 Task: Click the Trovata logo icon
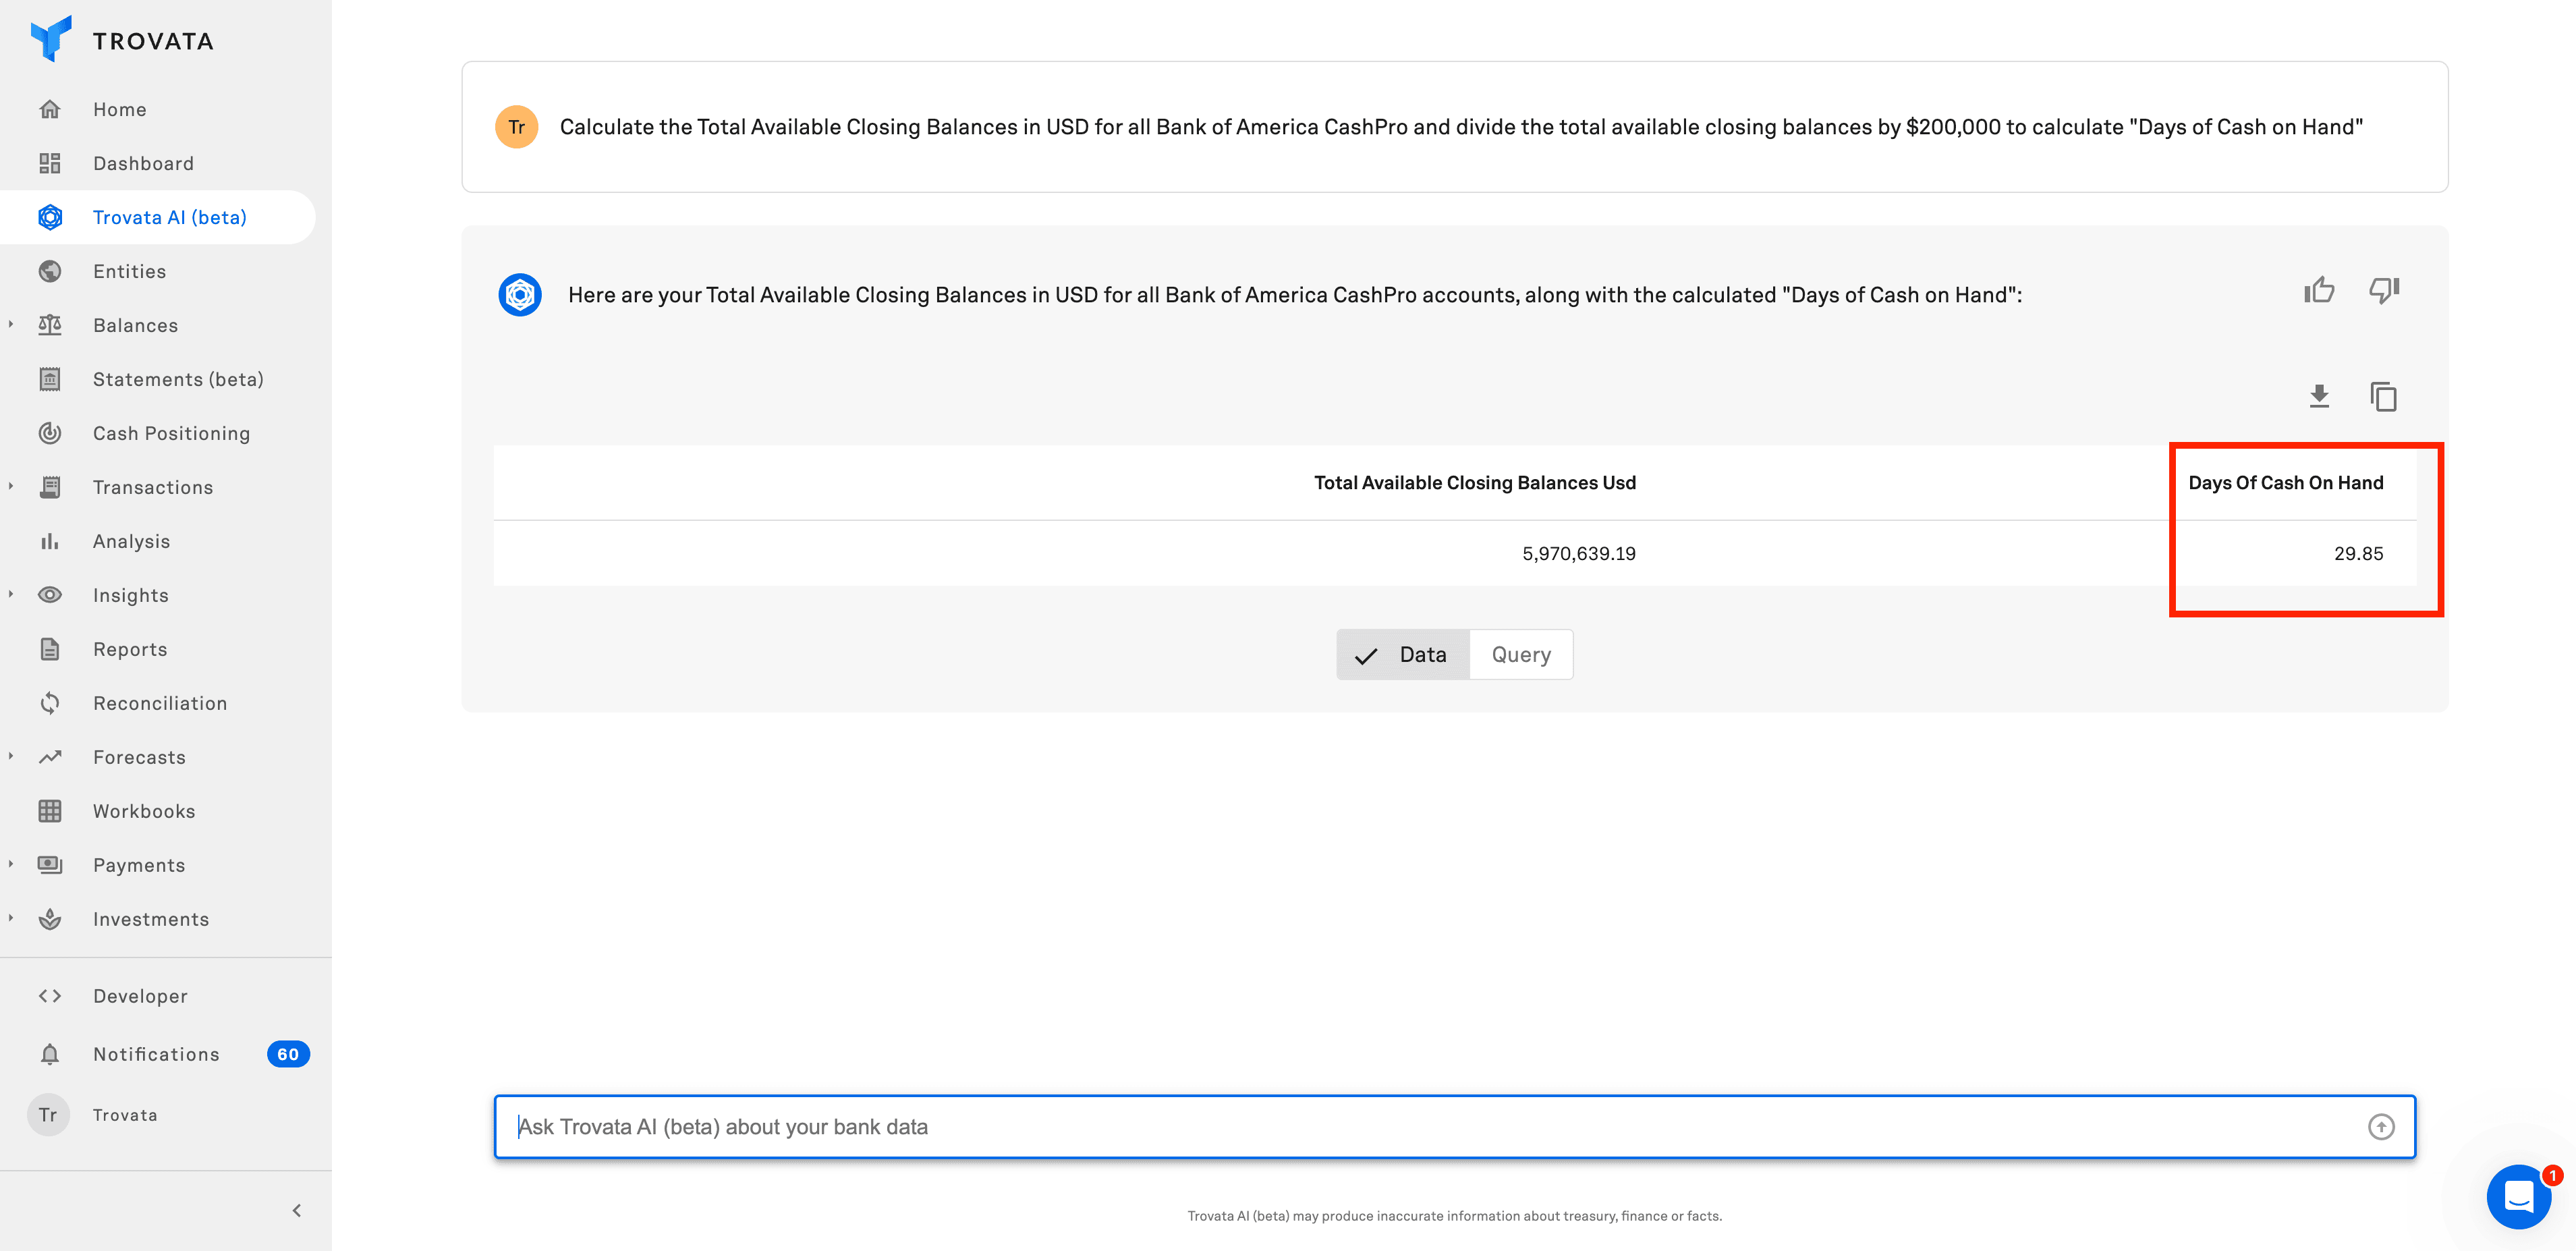51,39
